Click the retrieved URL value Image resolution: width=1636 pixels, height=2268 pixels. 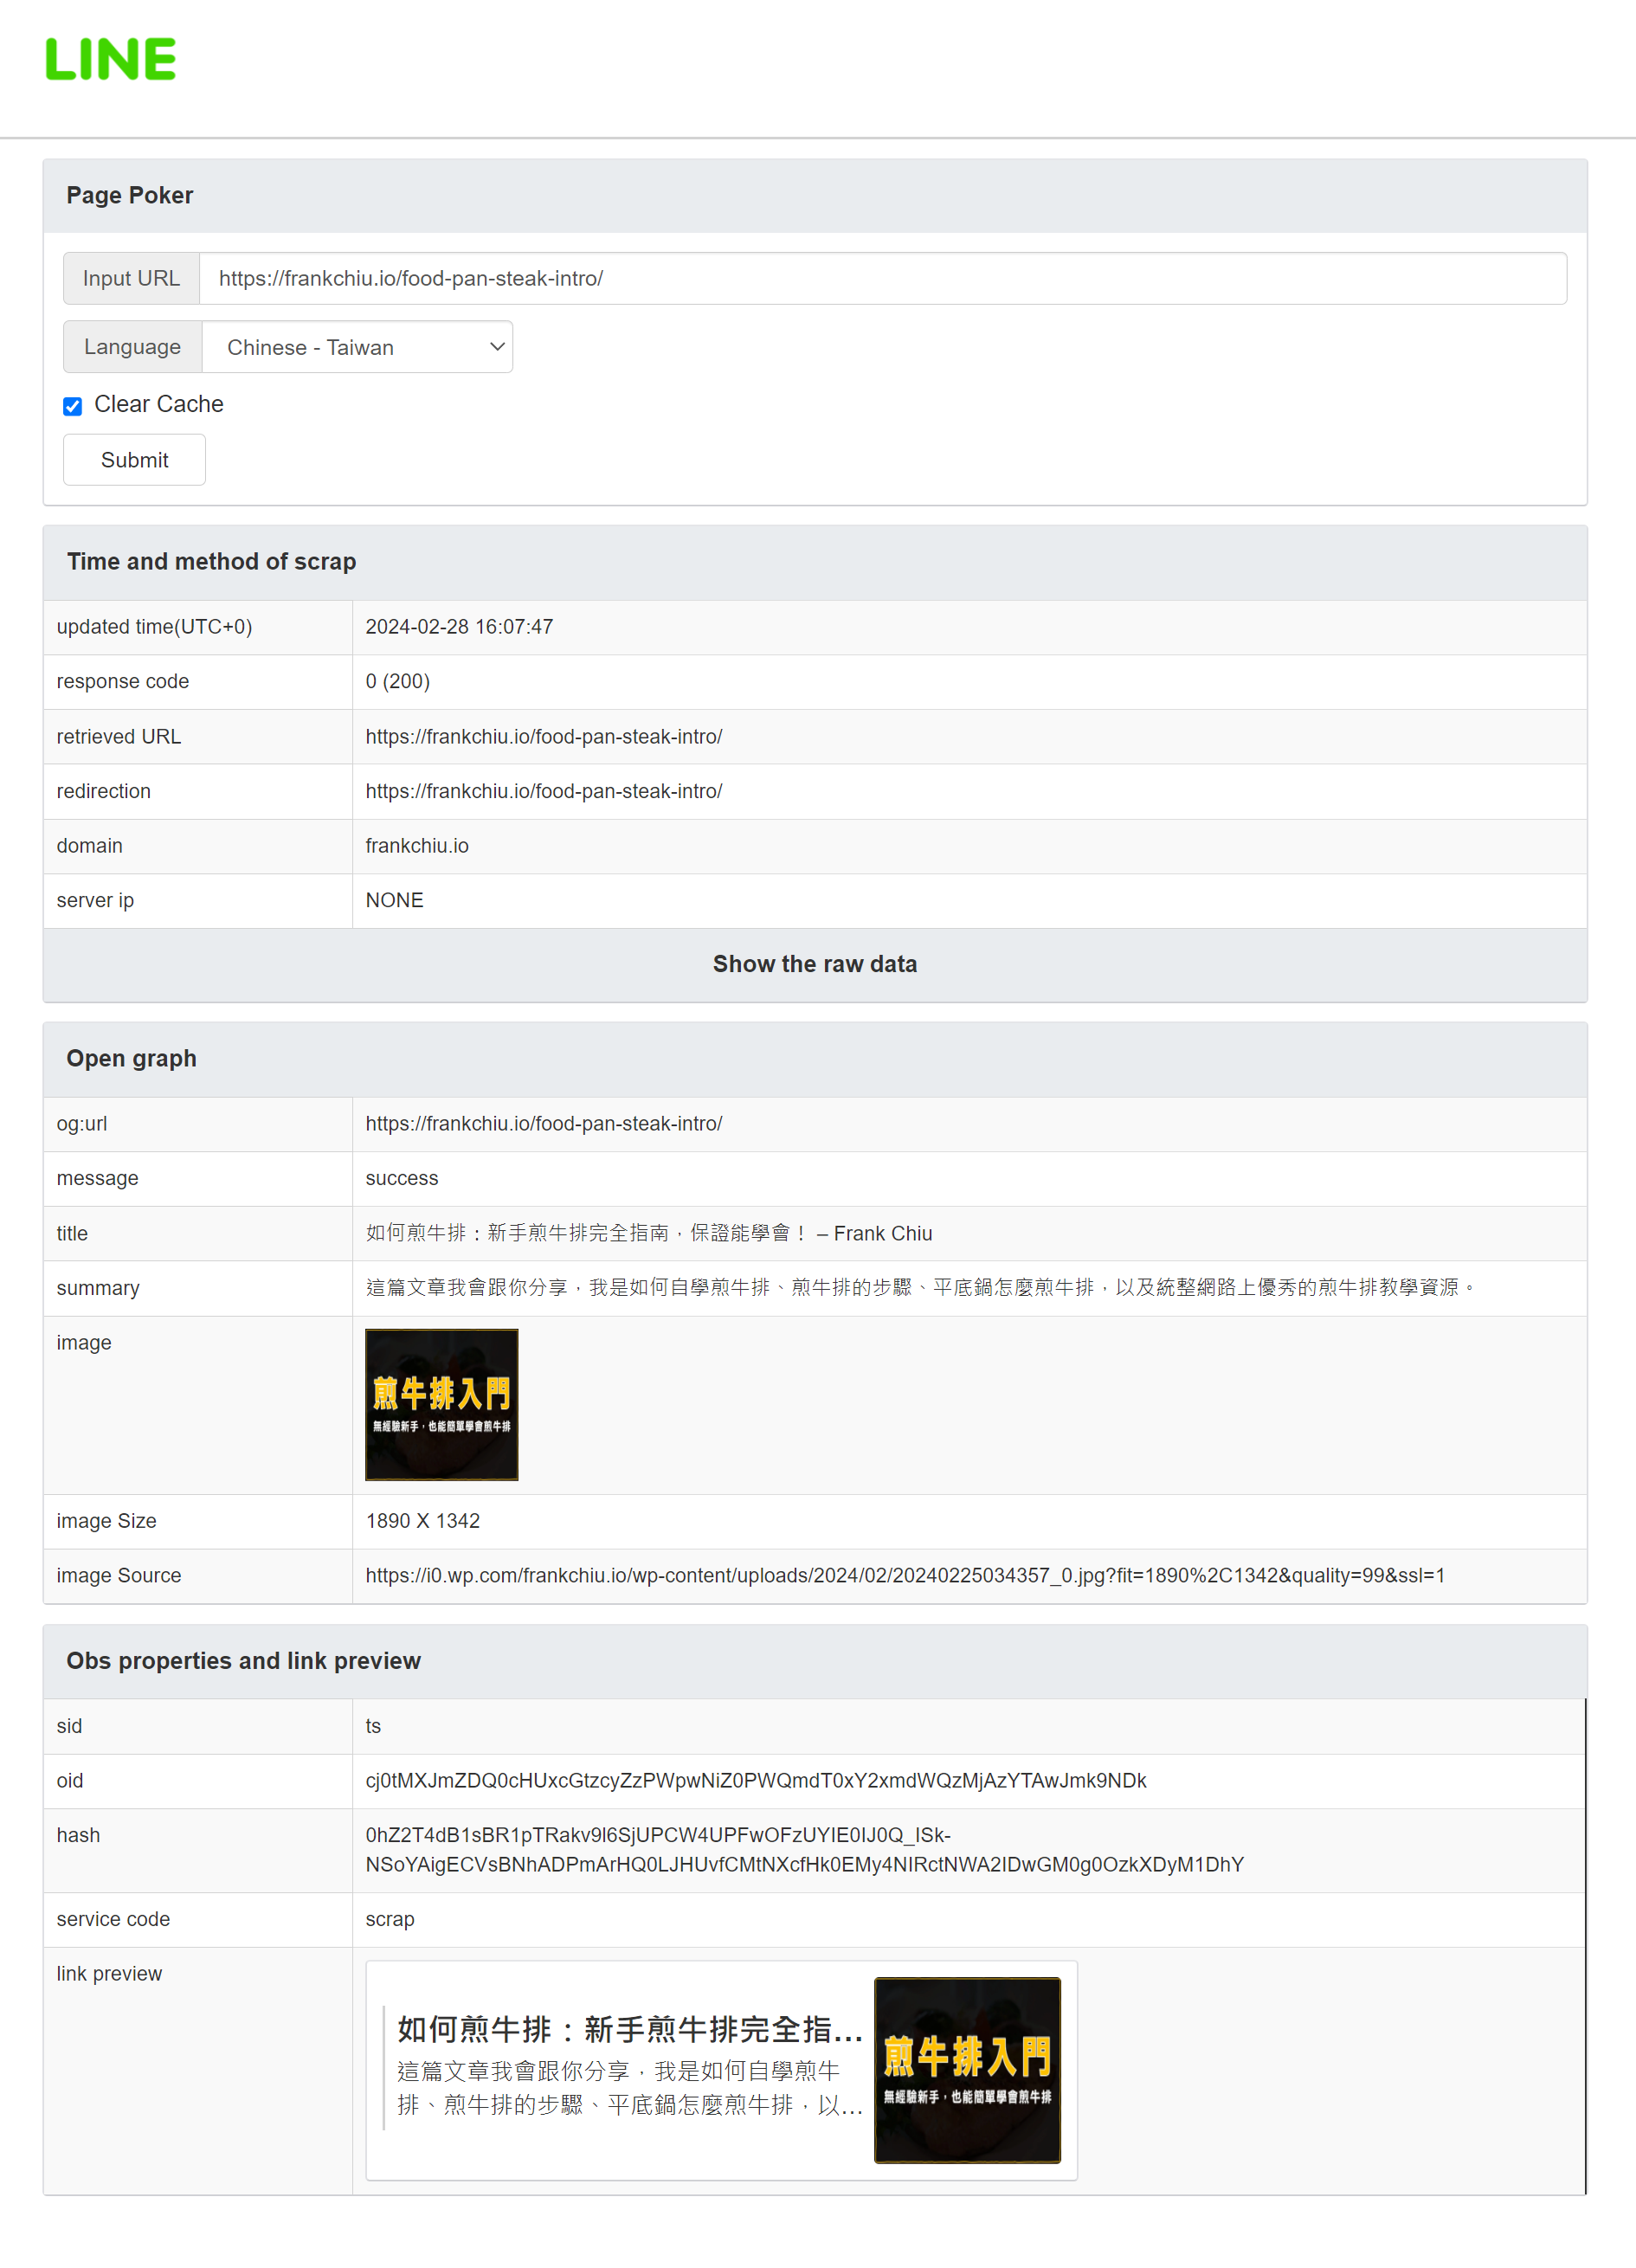click(x=543, y=737)
